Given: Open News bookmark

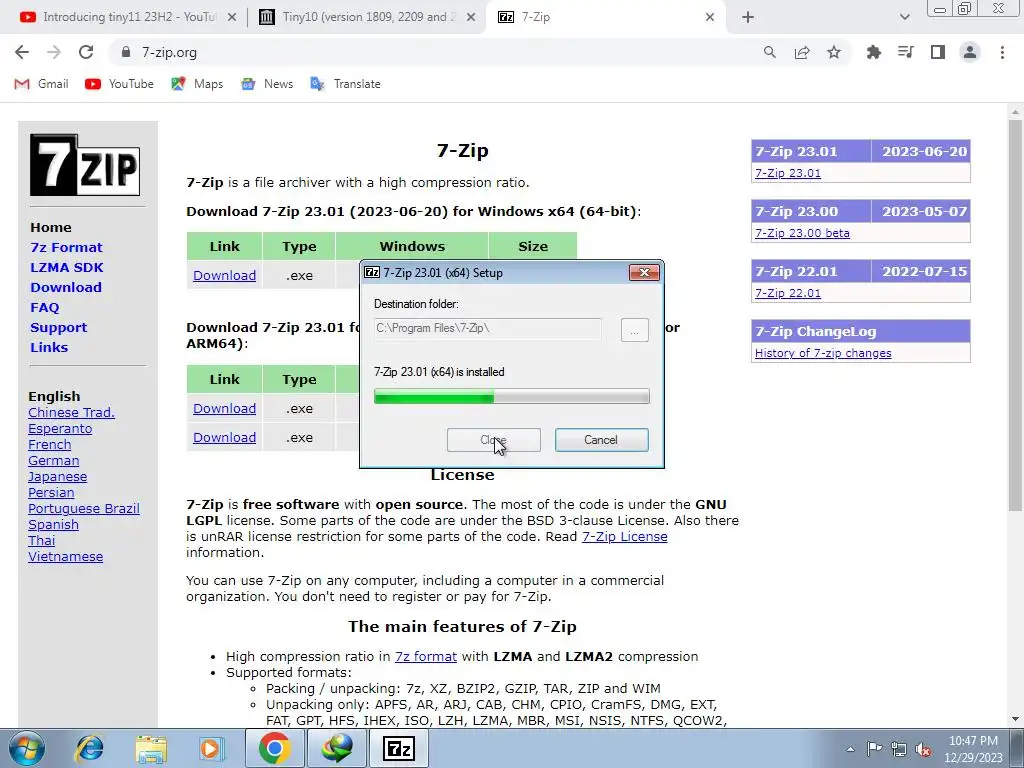Looking at the screenshot, I should click(266, 84).
